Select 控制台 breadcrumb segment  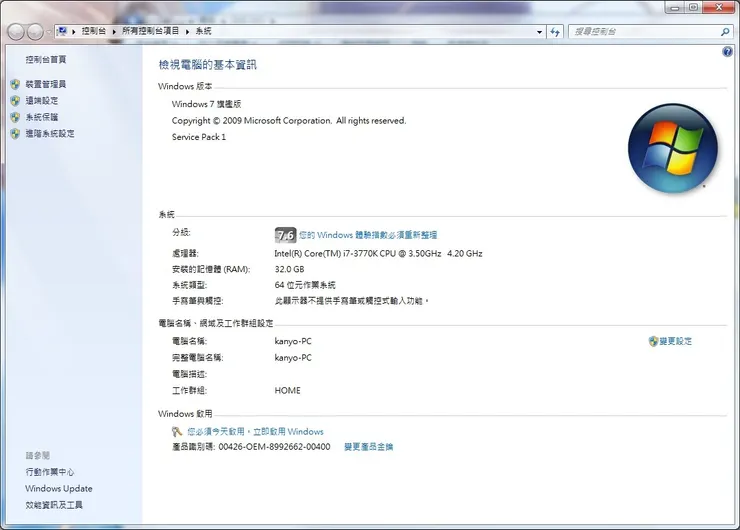click(x=93, y=31)
